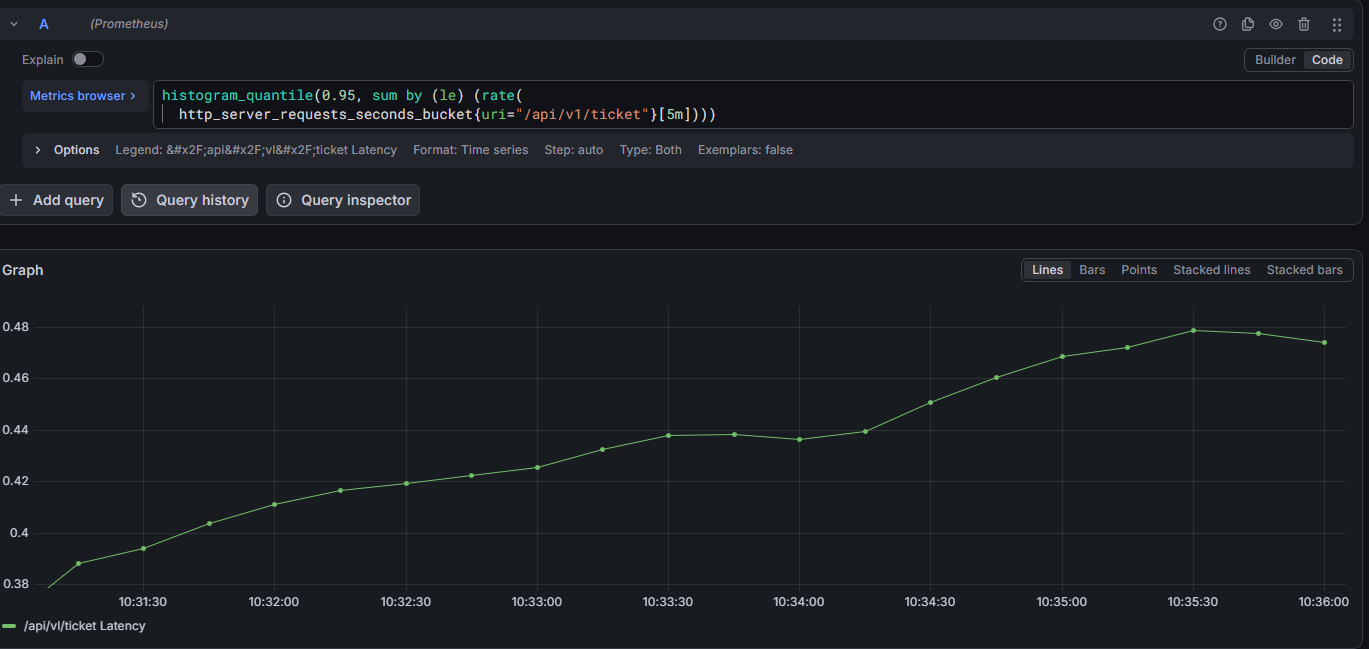Click the Exemplars: false option text

pos(745,150)
